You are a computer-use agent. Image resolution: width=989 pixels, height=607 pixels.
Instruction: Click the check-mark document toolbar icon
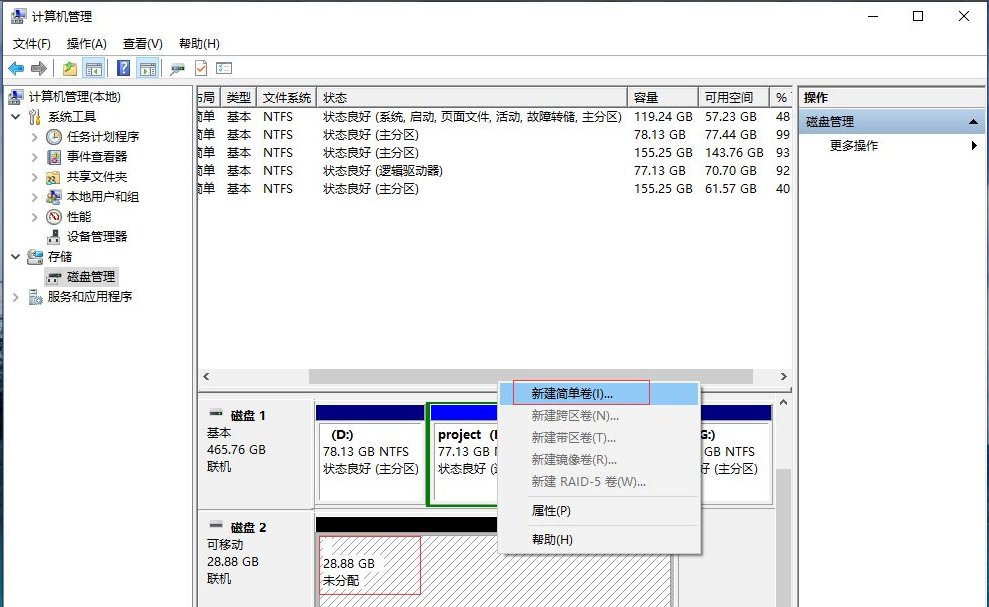[x=199, y=68]
